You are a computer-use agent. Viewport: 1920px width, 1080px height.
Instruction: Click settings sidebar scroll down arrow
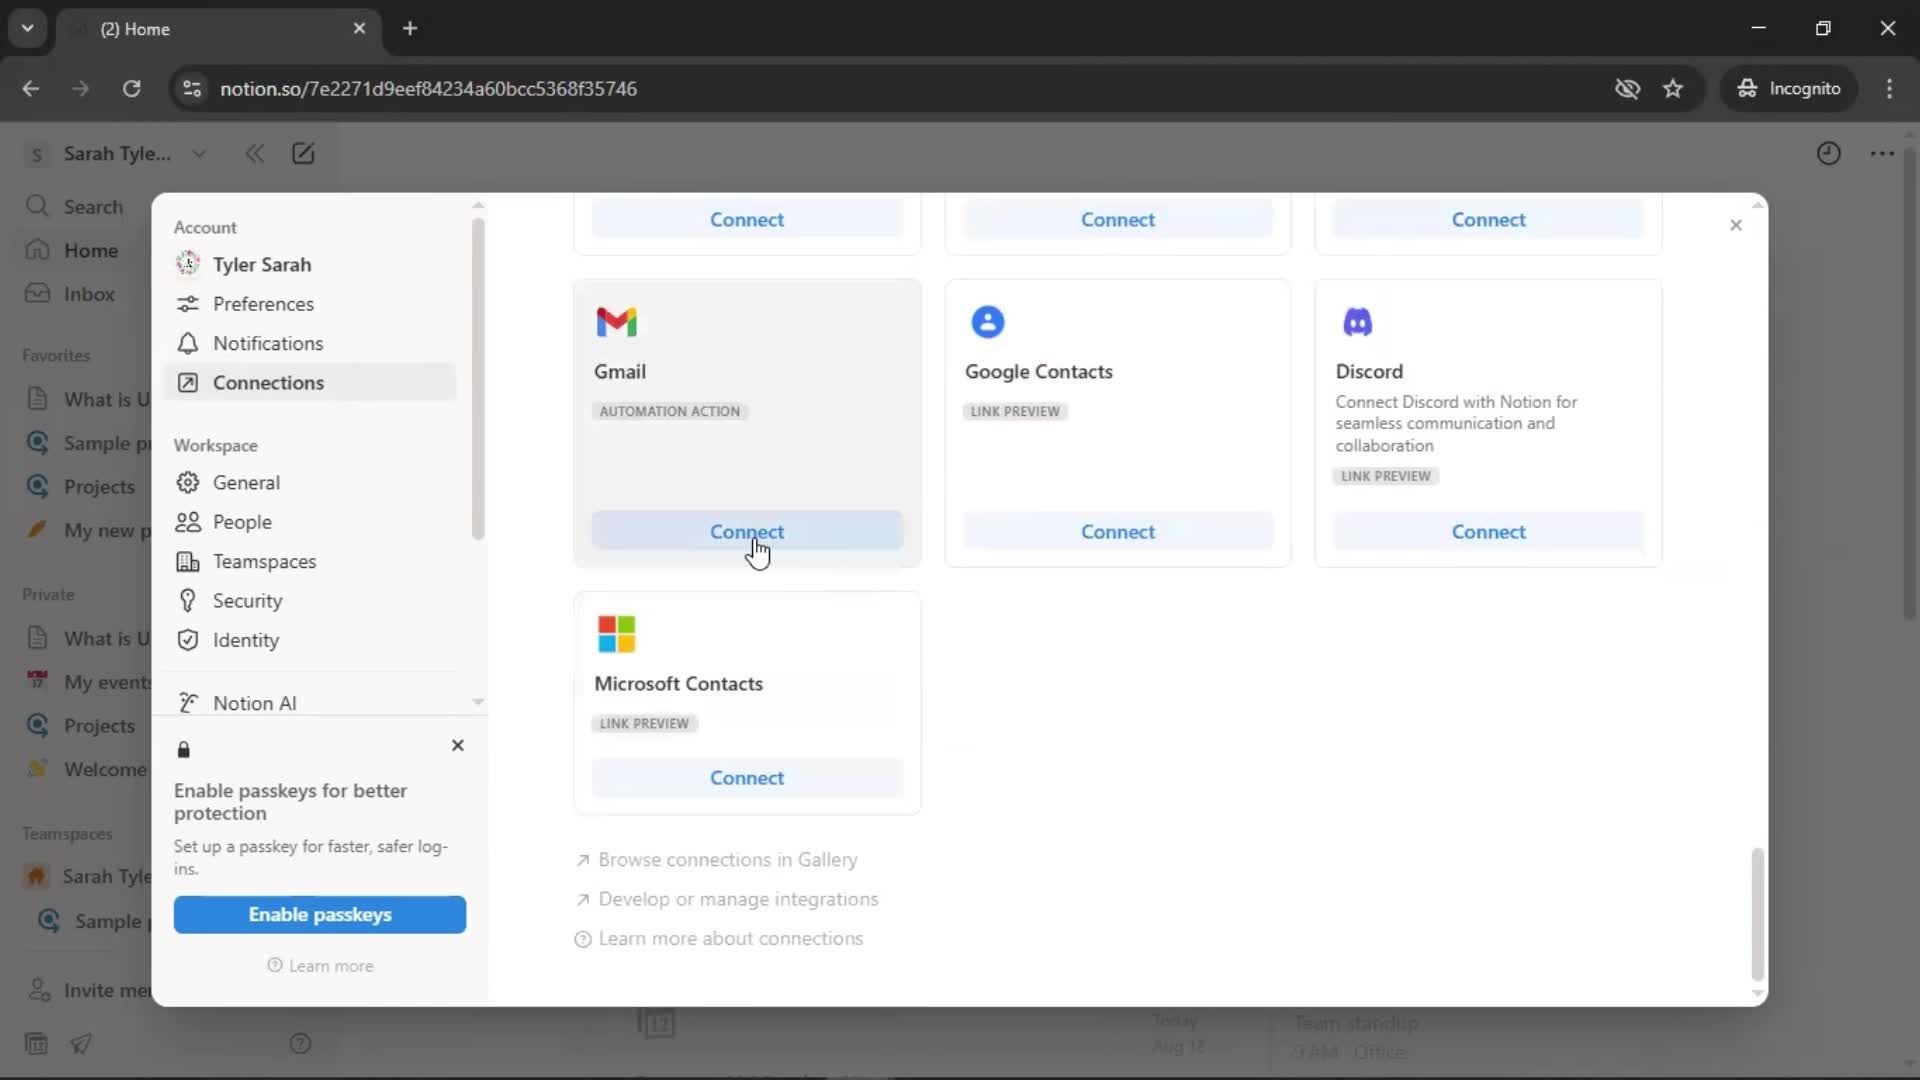478,702
